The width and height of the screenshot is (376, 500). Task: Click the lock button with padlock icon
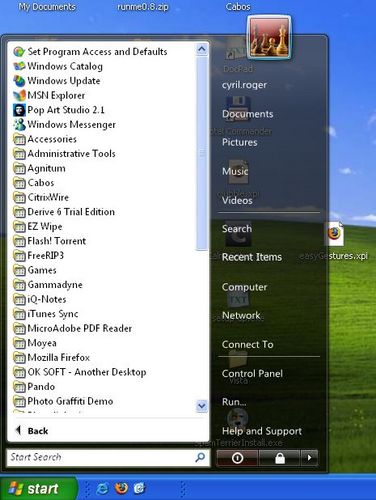pos(280,458)
